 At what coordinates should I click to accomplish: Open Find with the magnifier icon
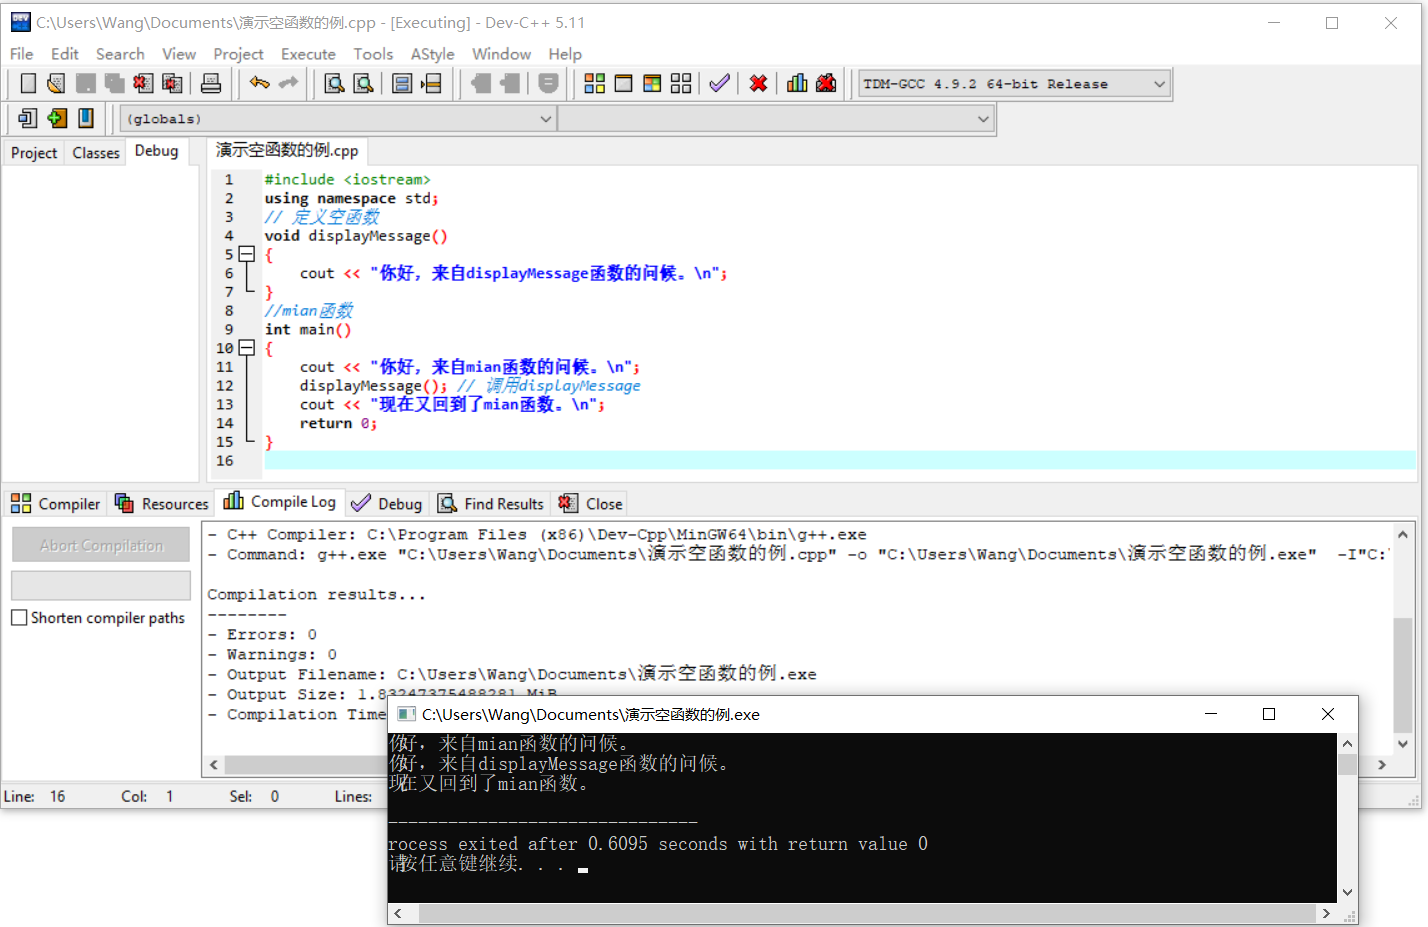click(335, 84)
